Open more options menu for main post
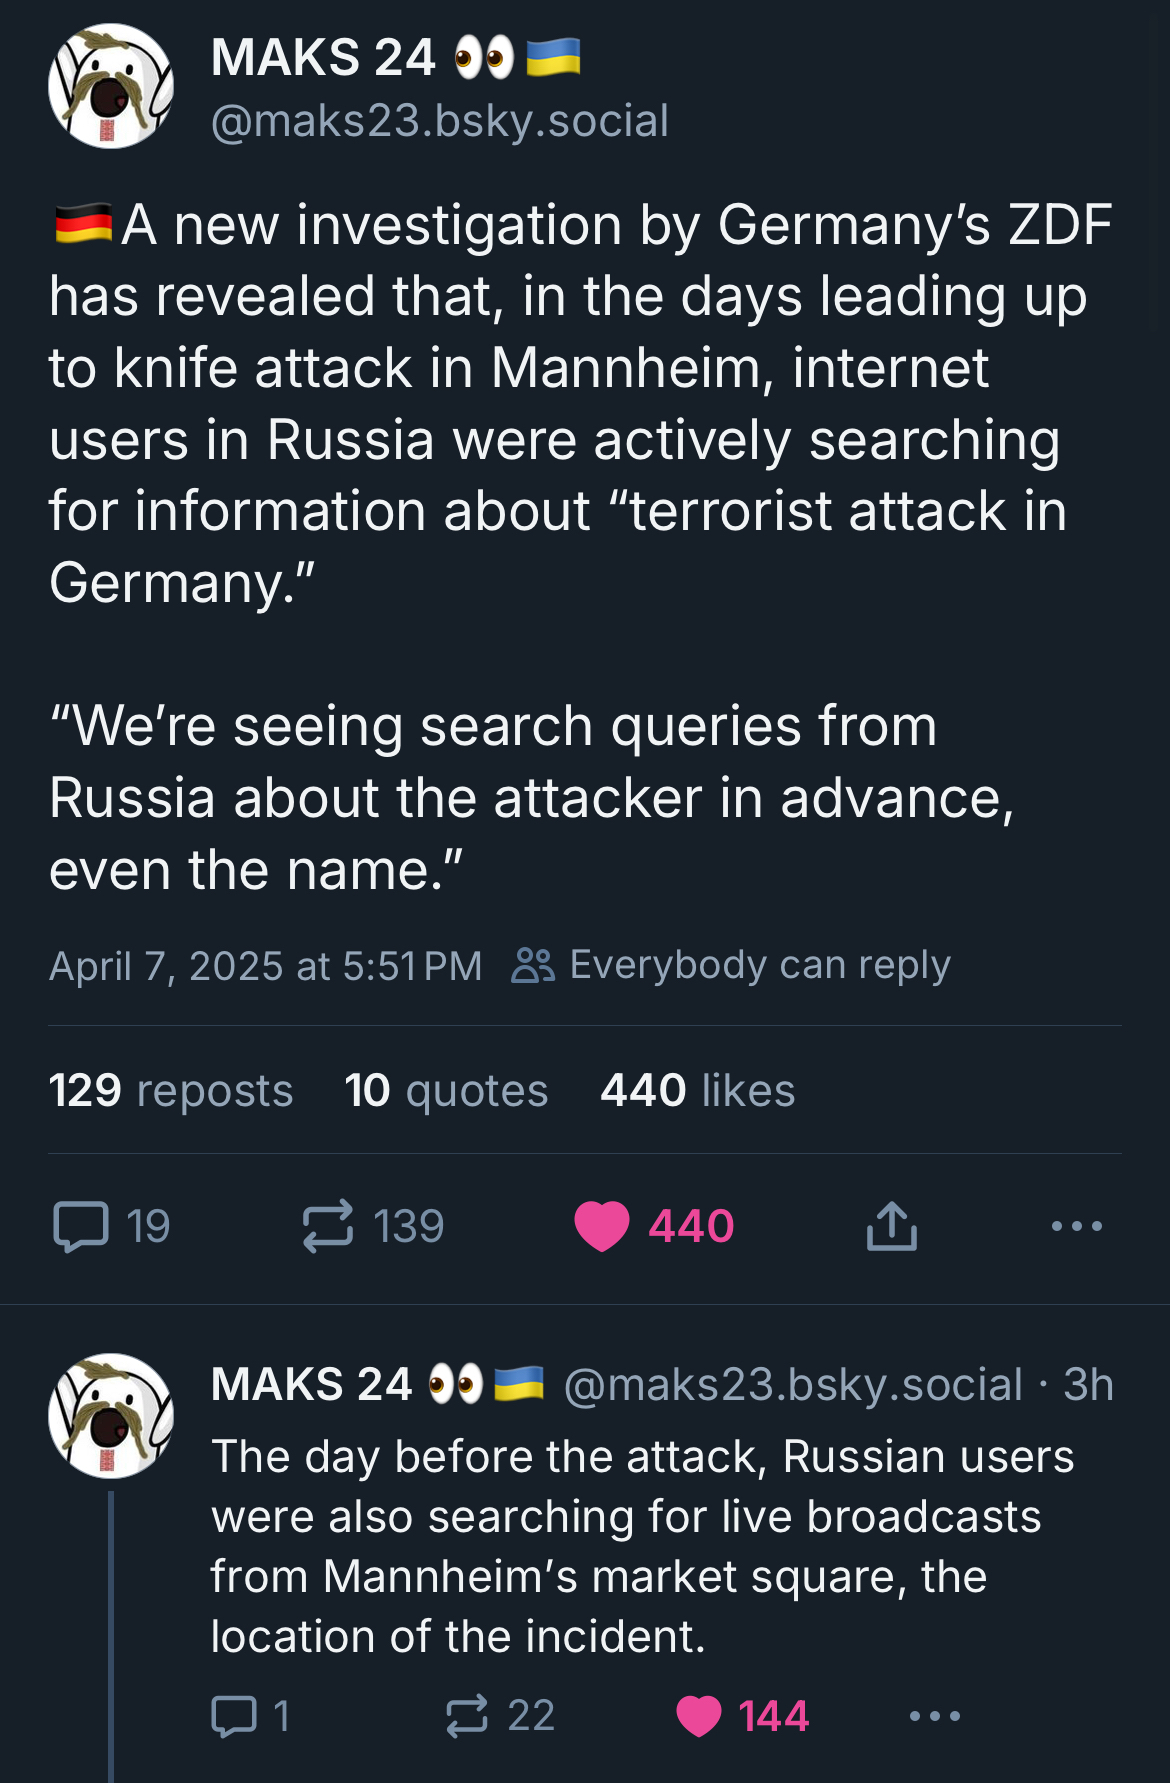This screenshot has height=1783, width=1170. coord(1076,1226)
